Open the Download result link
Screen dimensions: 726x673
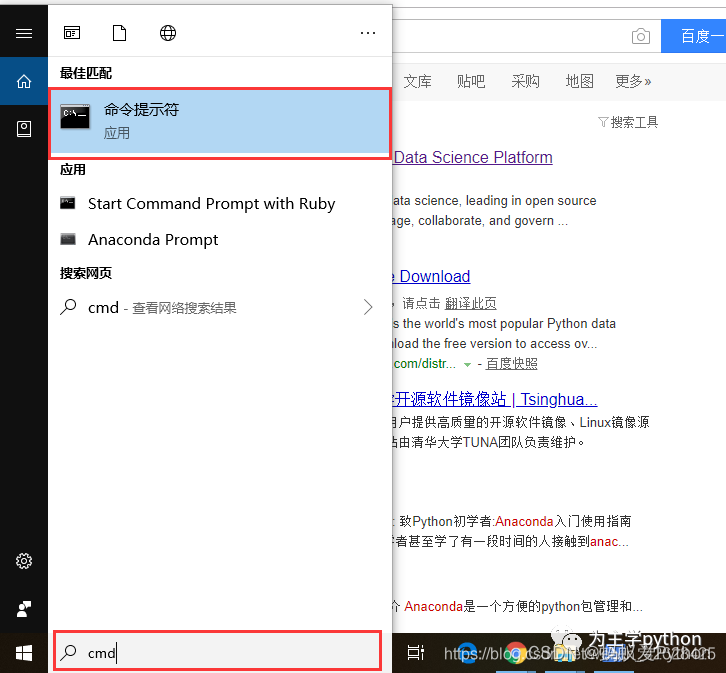431,276
